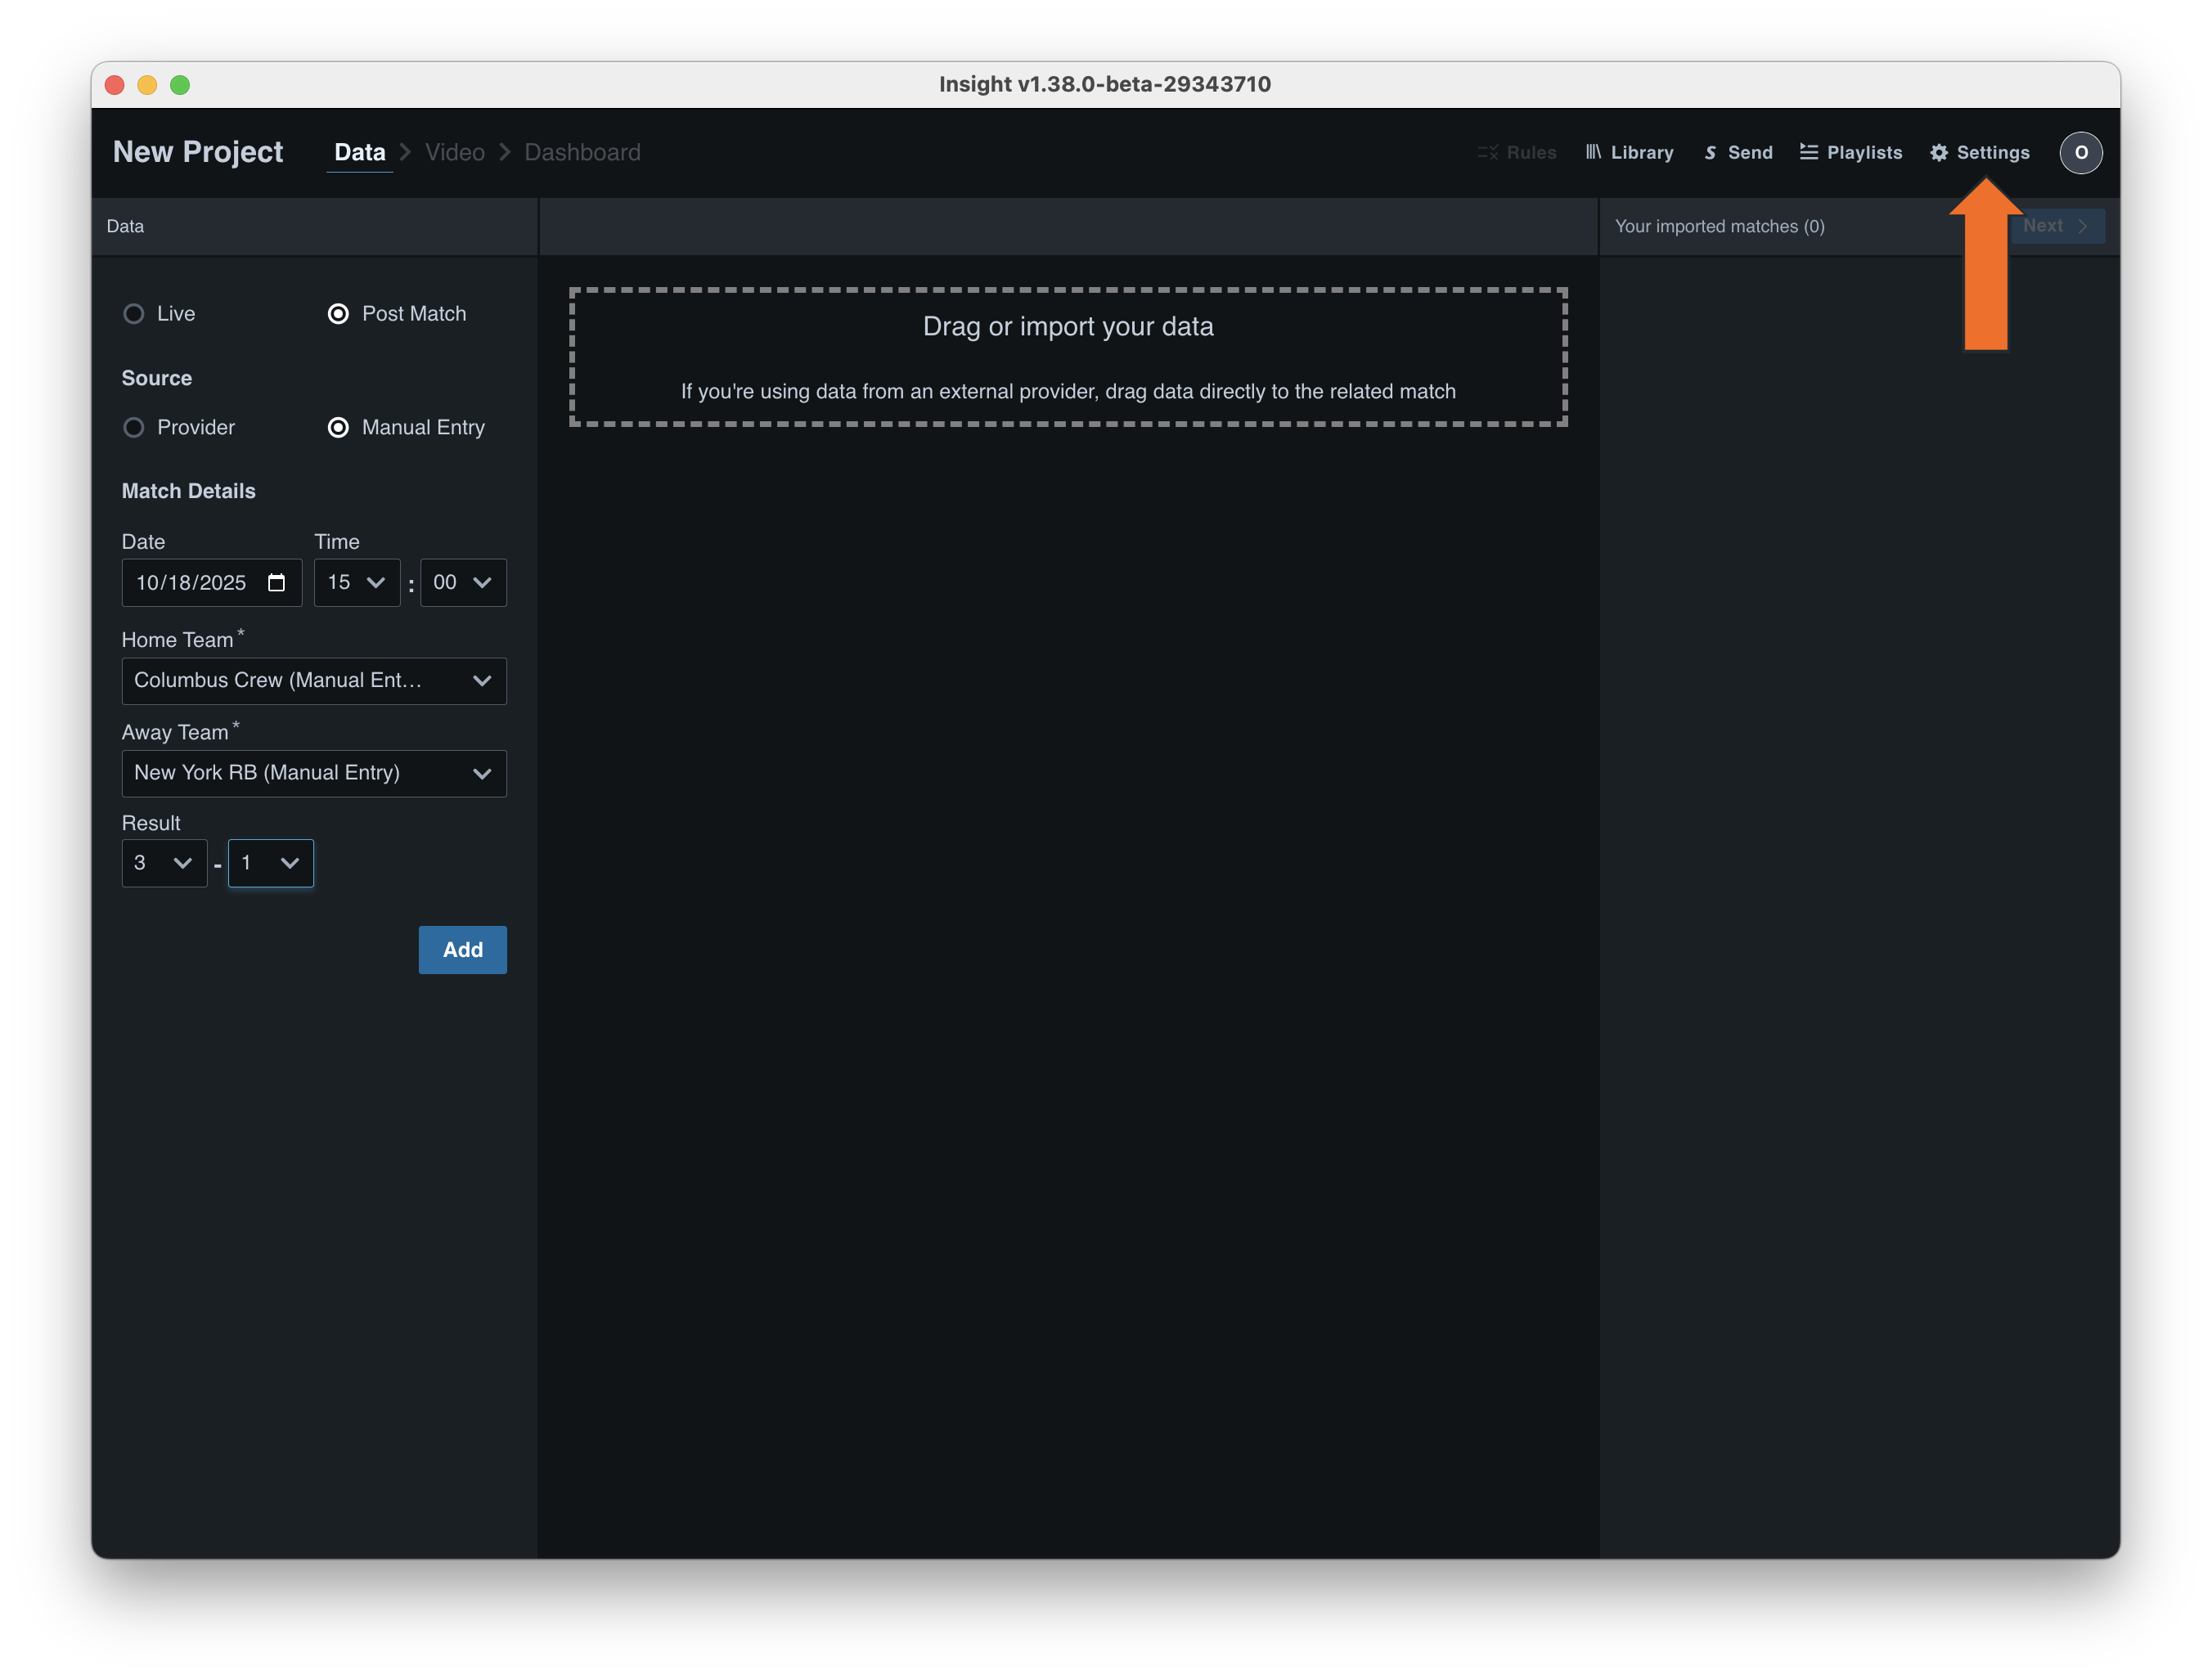Screen dimensions: 2212x1680
Task: Click the Match Details heading
Action: coord(189,491)
